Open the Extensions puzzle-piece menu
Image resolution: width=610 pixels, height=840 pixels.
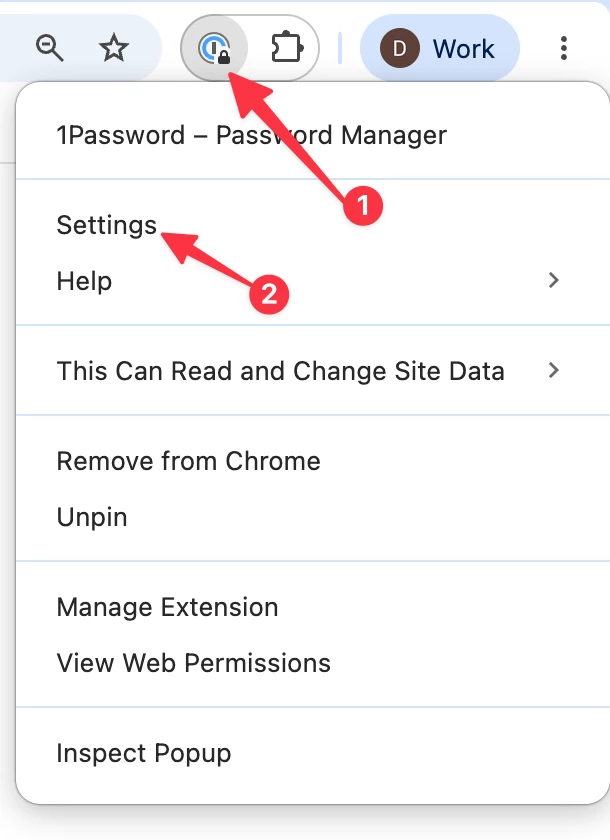[x=287, y=48]
